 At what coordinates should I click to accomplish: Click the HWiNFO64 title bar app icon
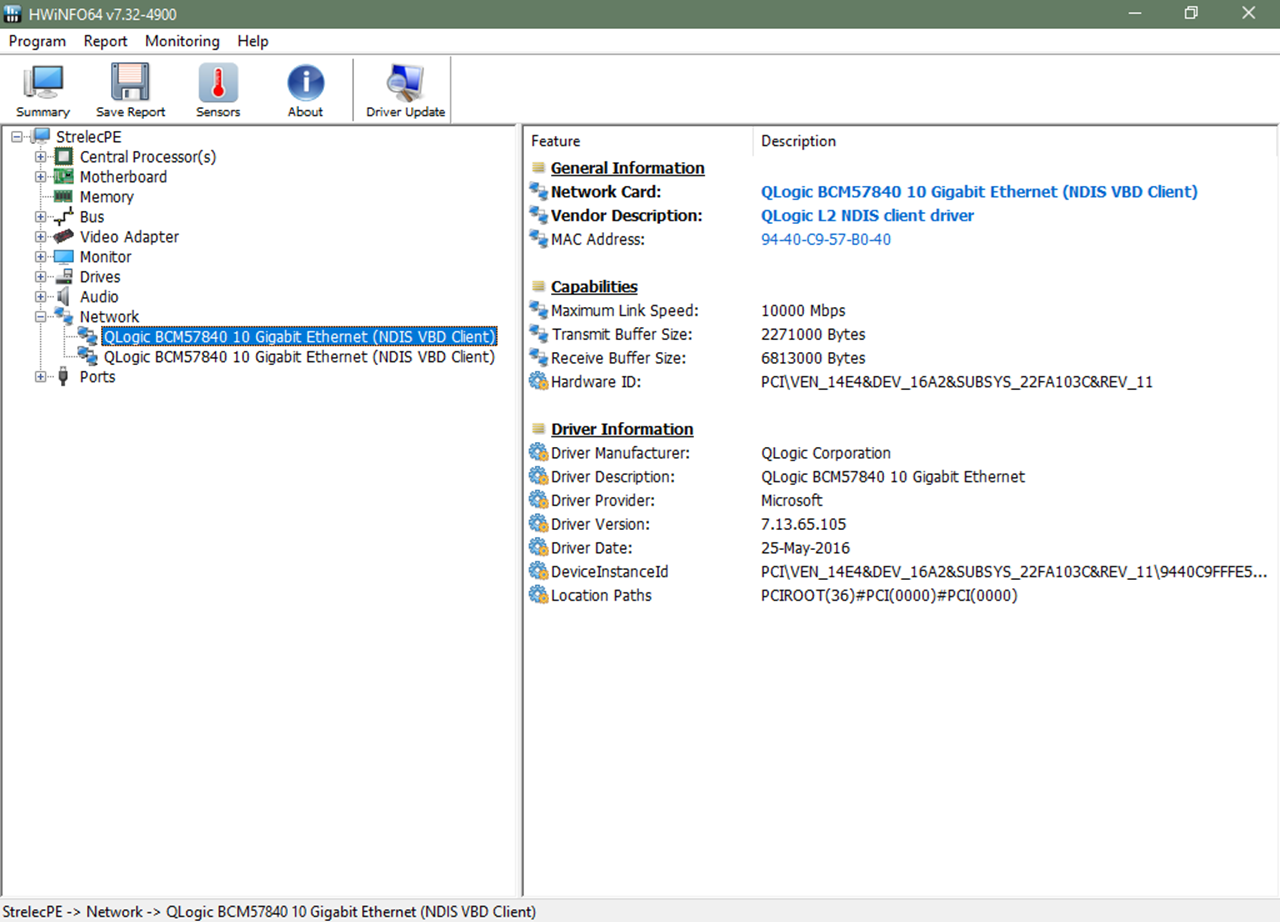pos(14,14)
